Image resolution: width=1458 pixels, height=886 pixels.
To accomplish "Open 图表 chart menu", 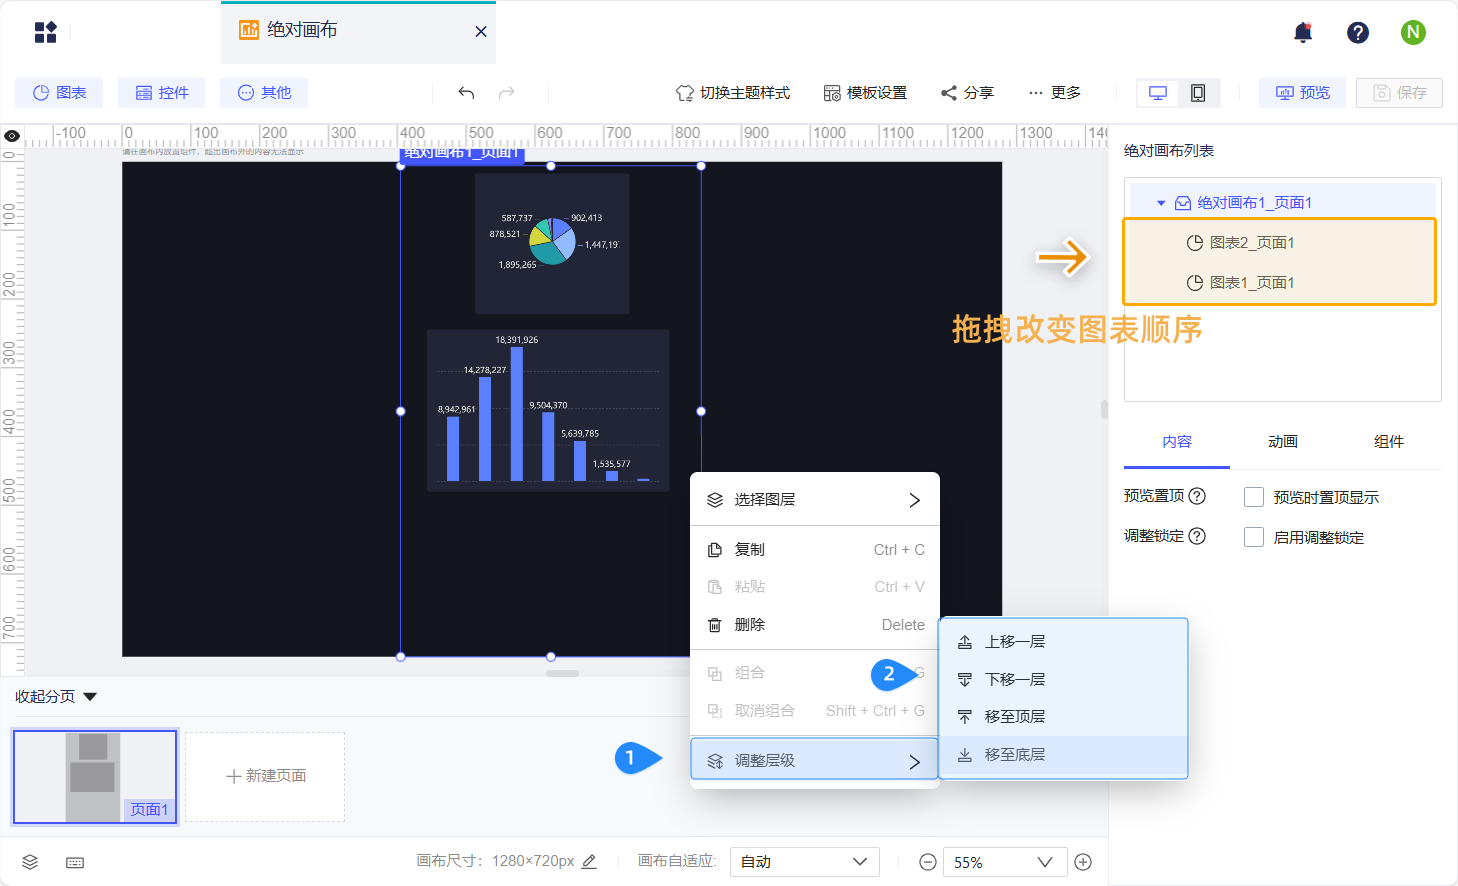I will 59,93.
